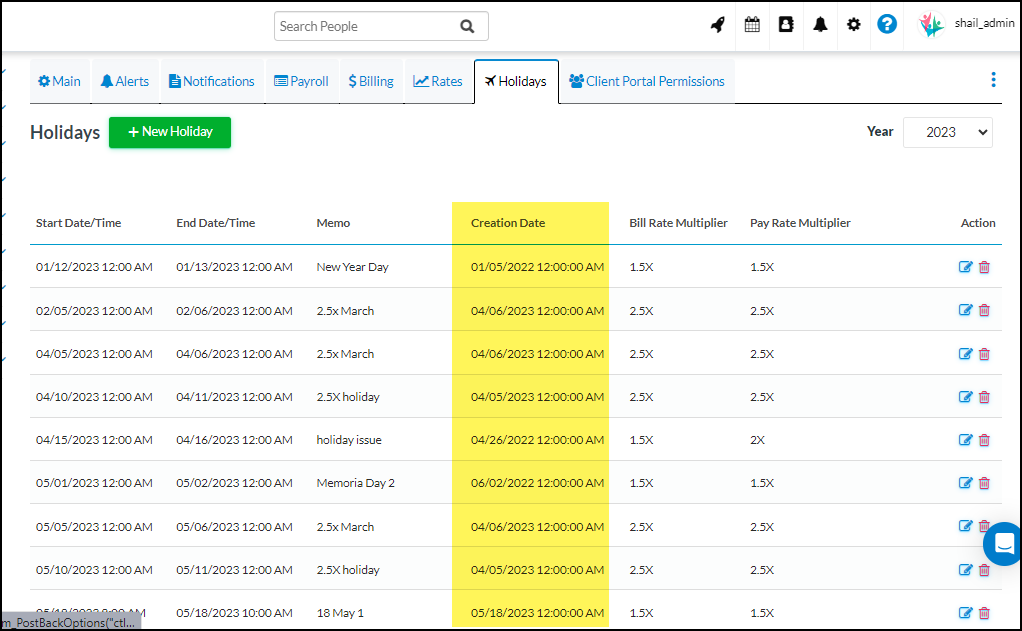The image size is (1022, 631).
Task: Edit the New Year Day holiday with the pencil icon
Action: click(965, 267)
